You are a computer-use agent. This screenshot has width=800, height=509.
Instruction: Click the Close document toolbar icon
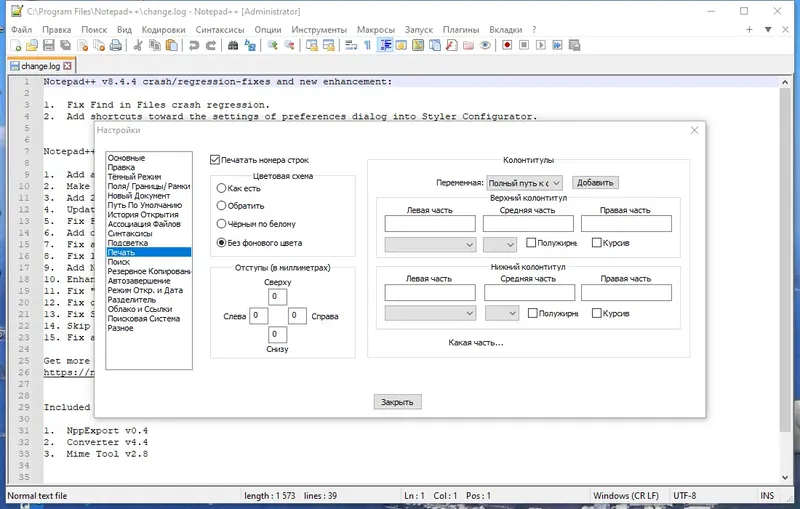[x=82, y=45]
